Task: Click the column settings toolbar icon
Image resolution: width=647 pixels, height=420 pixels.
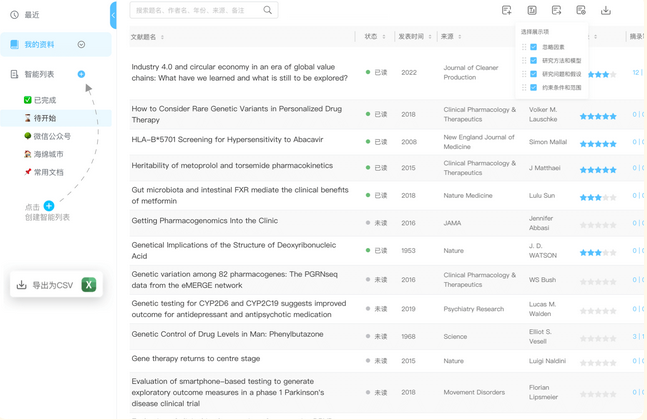Action: [581, 11]
